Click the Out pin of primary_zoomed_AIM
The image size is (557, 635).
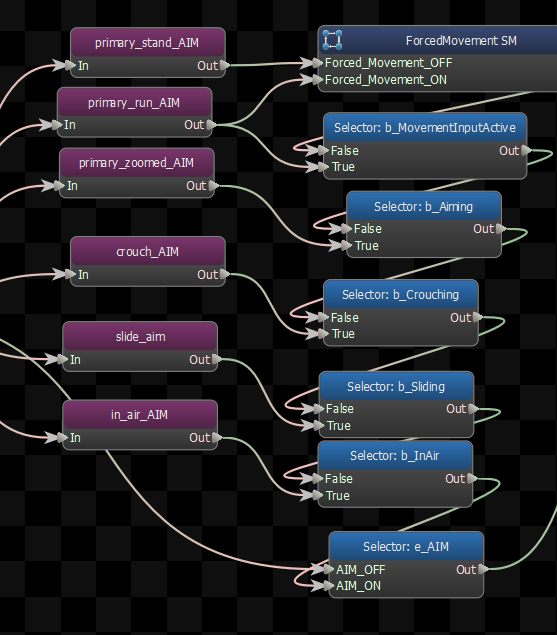pyautogui.click(x=214, y=185)
